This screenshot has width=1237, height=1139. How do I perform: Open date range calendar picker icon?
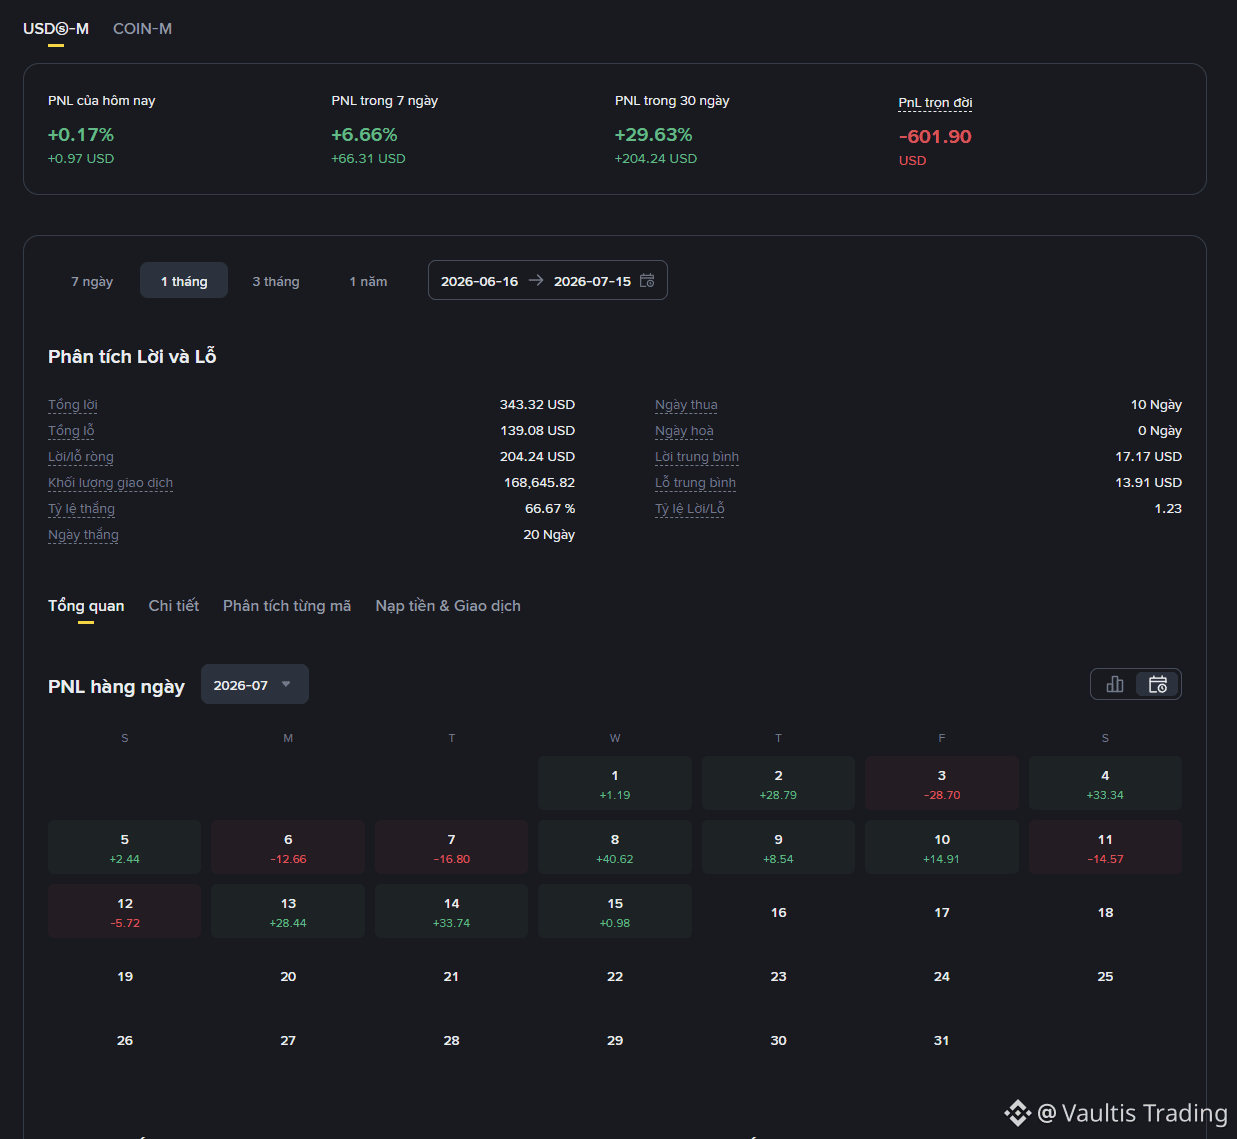point(647,281)
